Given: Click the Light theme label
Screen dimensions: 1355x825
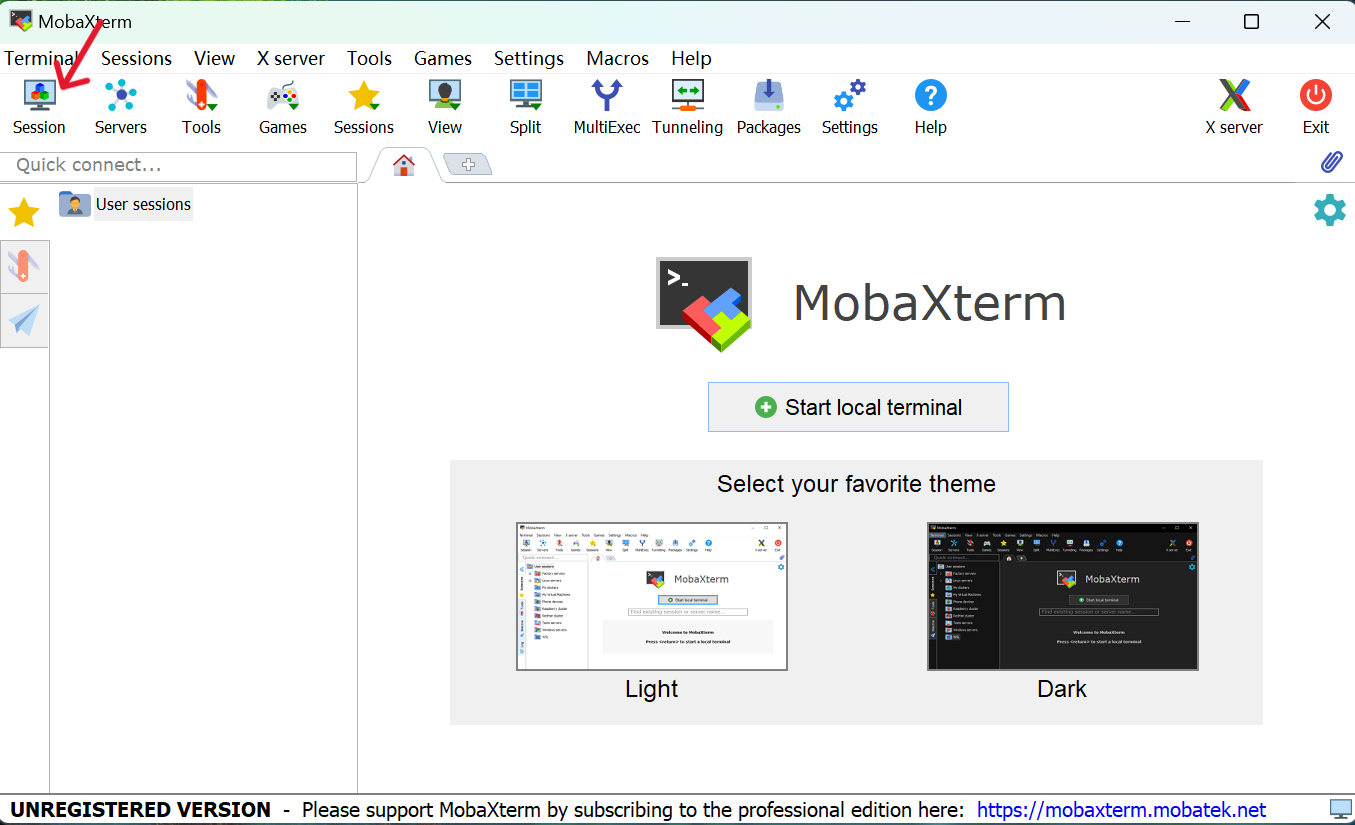Looking at the screenshot, I should coord(652,689).
